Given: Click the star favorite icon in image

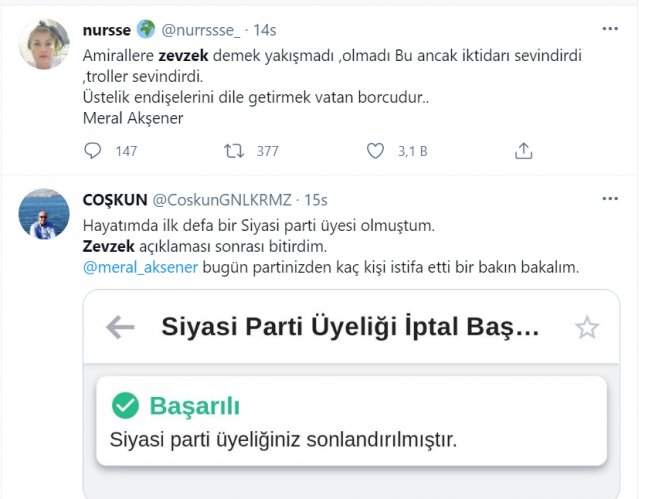Looking at the screenshot, I should pos(587,327).
